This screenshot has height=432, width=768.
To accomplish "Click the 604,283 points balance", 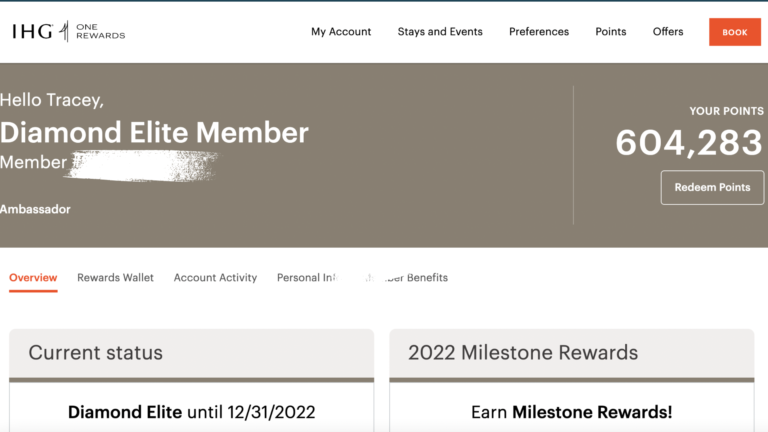I will pyautogui.click(x=689, y=143).
